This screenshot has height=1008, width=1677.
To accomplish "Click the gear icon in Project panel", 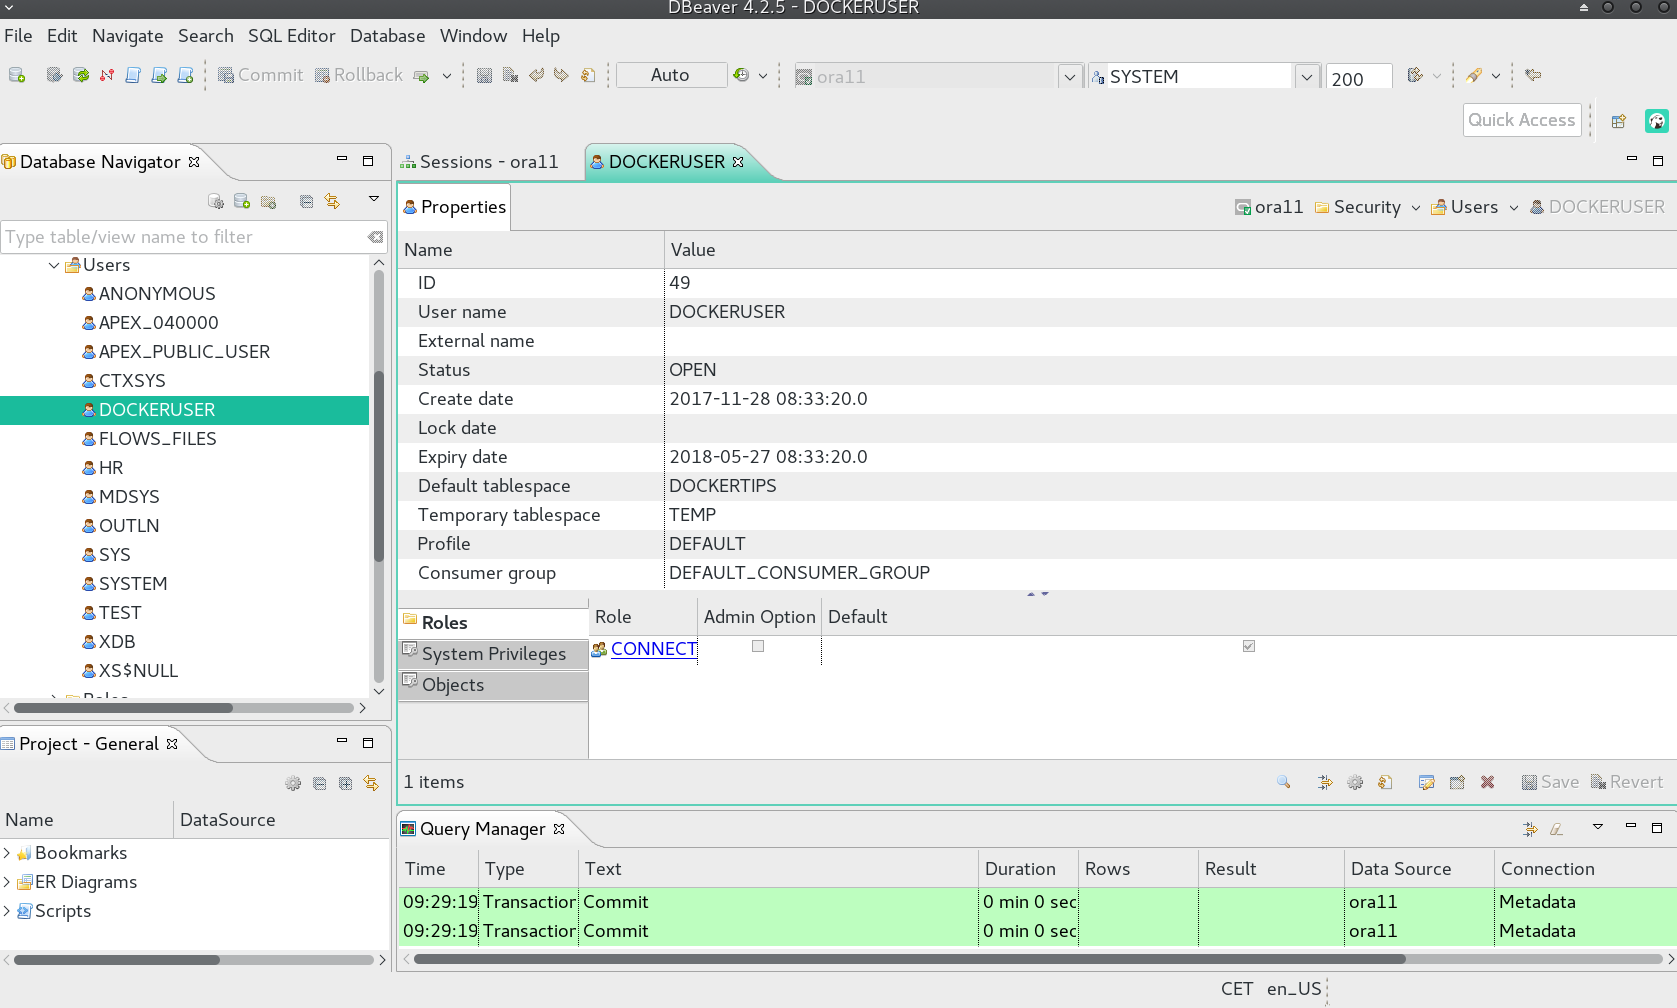I will (x=293, y=783).
